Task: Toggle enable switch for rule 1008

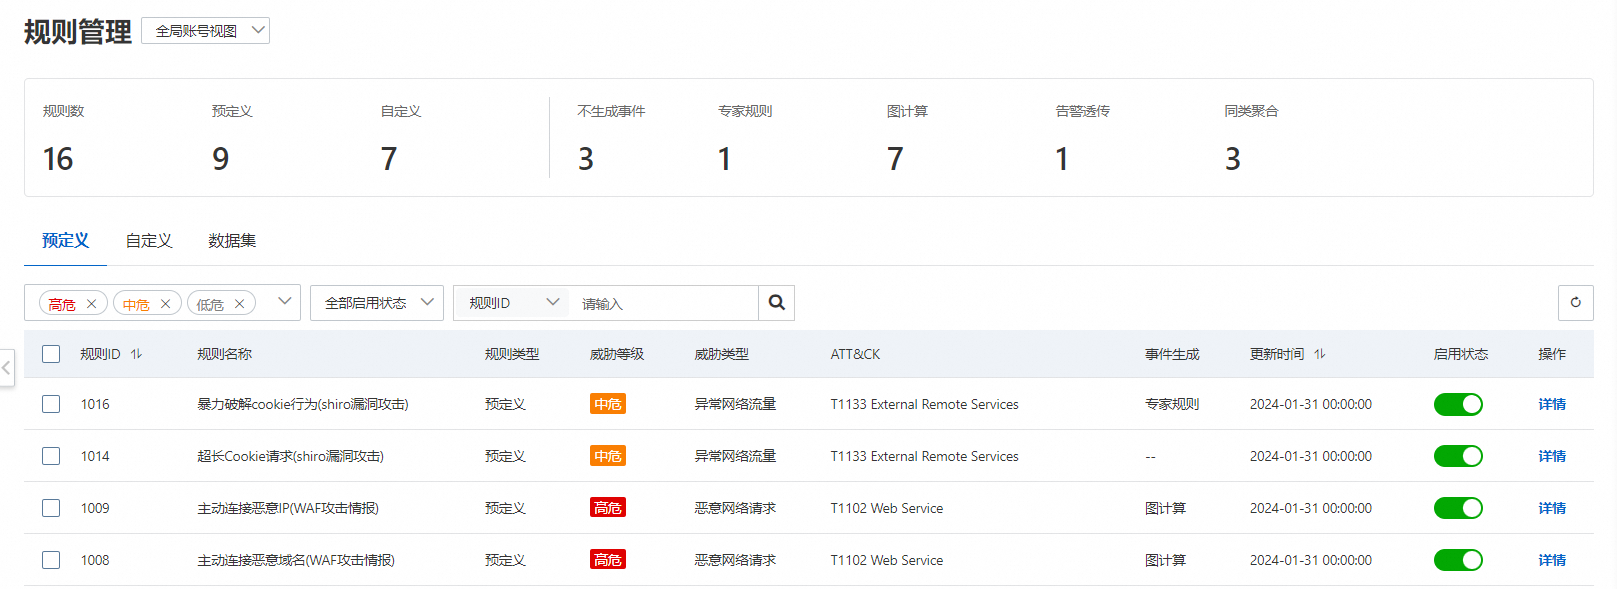Action: pos(1458,560)
